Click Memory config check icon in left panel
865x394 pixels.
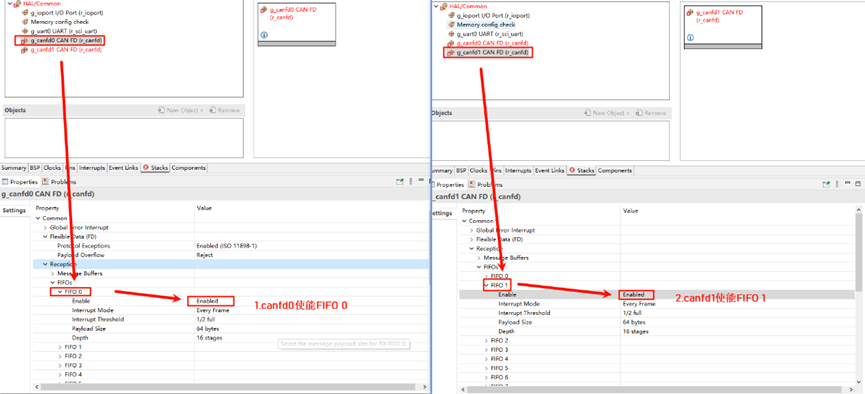[24, 22]
